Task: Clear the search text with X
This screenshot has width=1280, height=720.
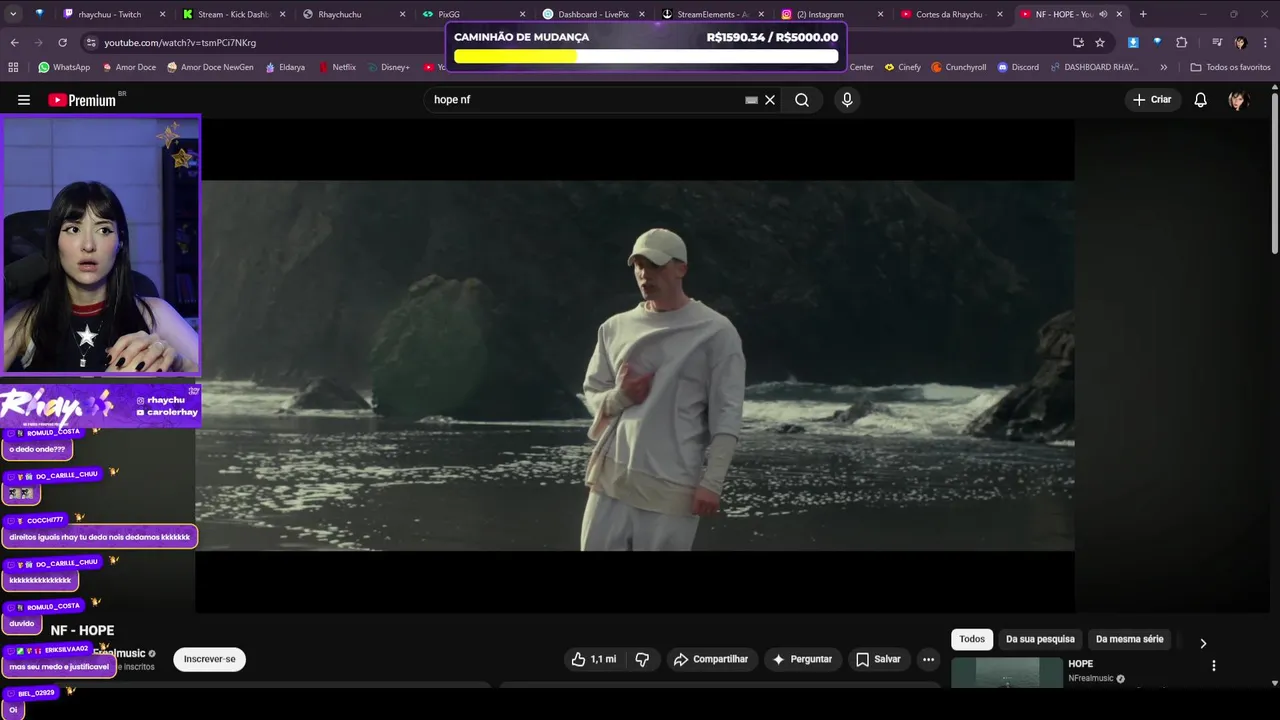Action: click(x=770, y=100)
